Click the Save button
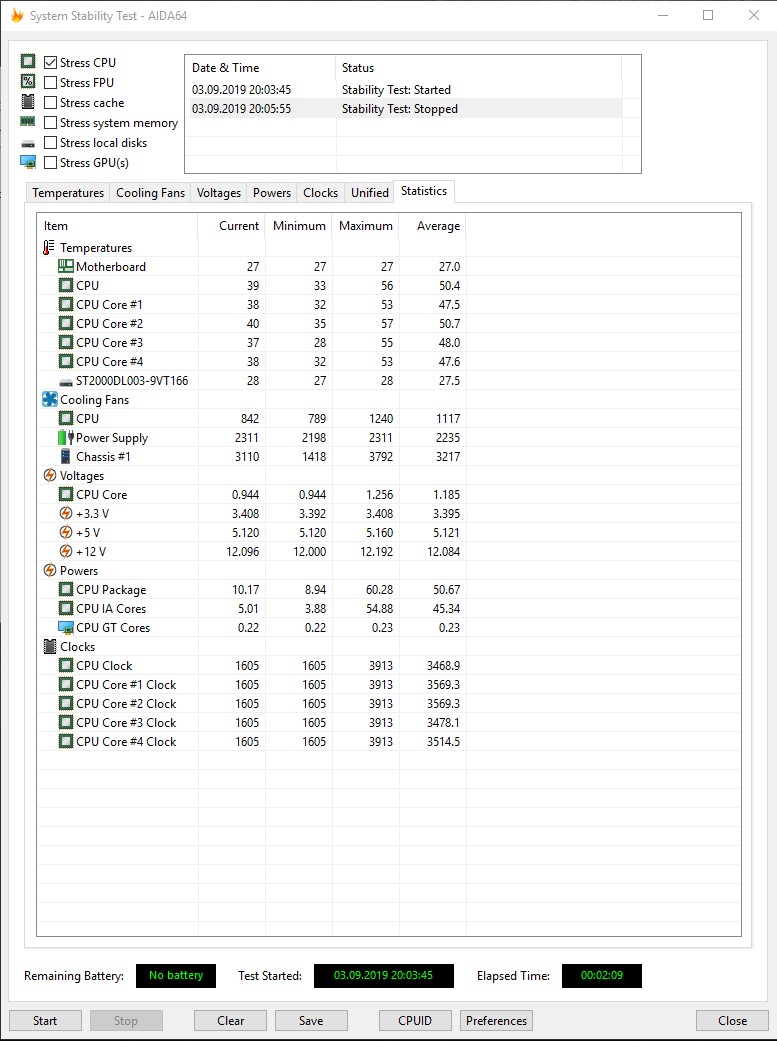Screen dimensions: 777x1041 (311, 1020)
